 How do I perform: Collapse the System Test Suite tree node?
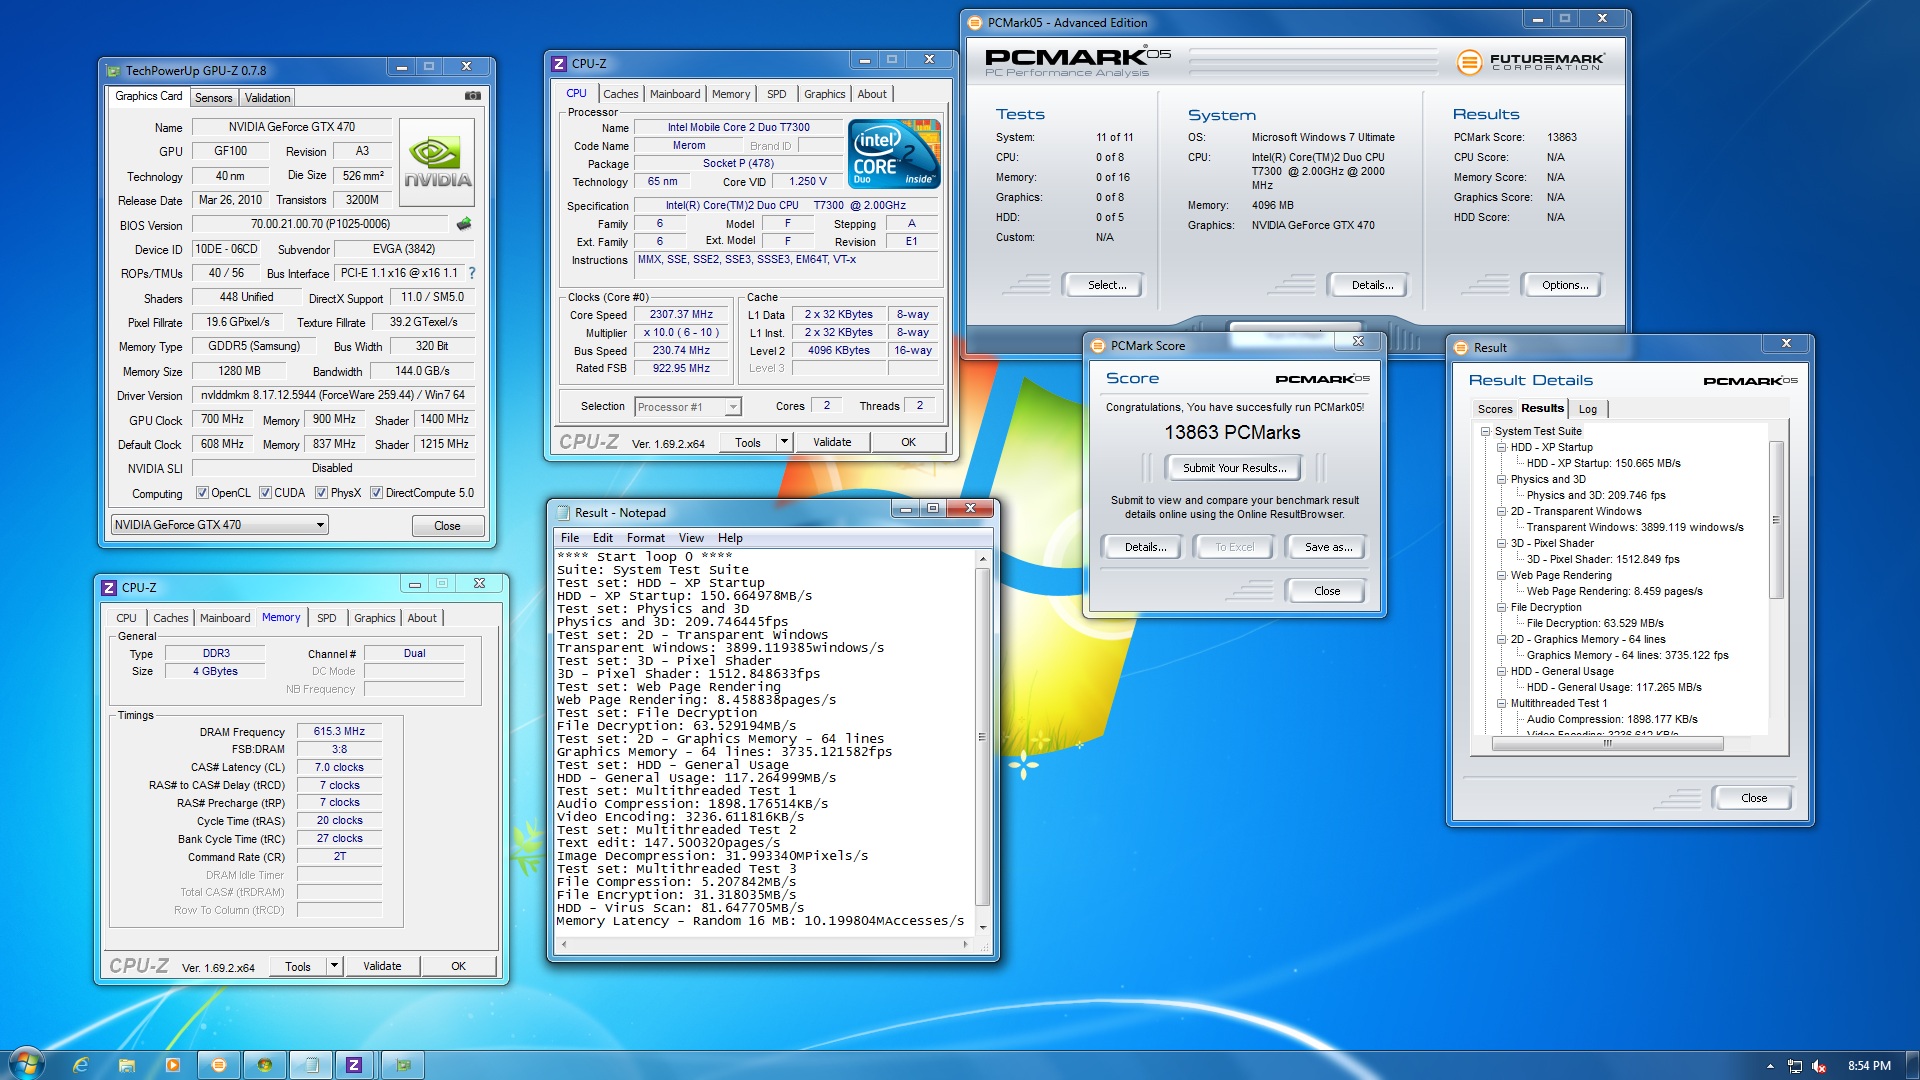[1486, 432]
